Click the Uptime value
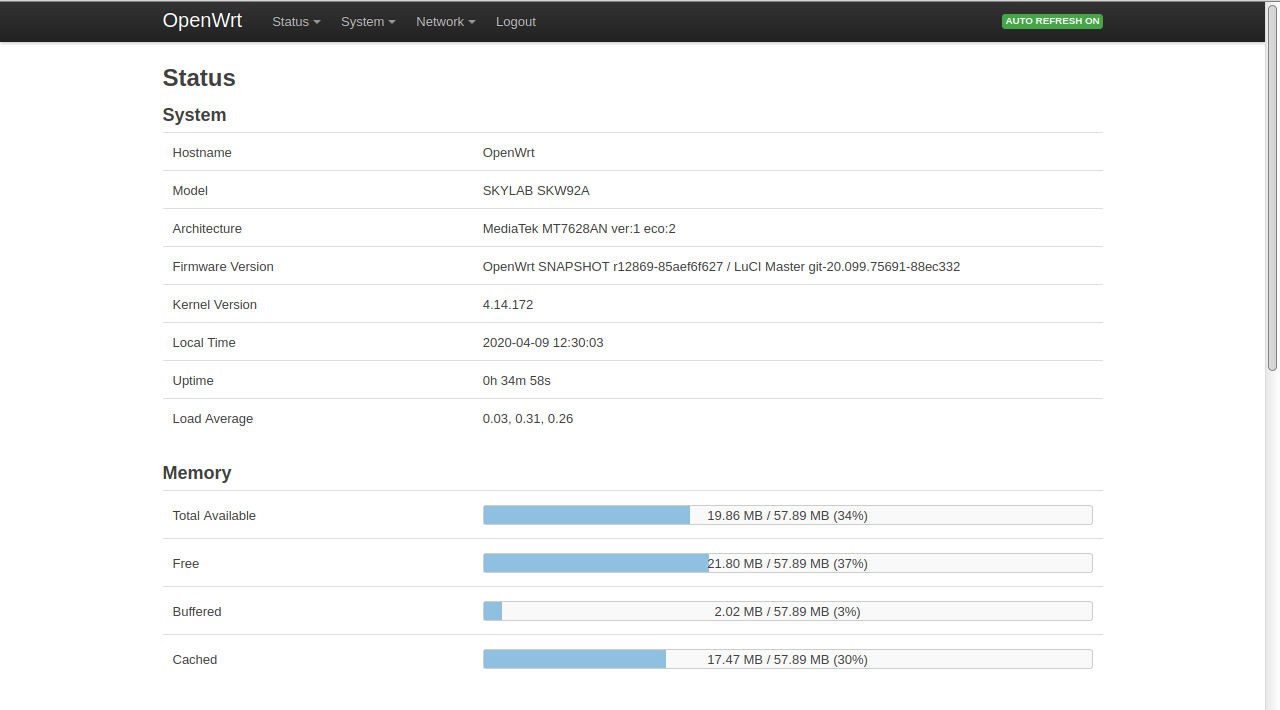The height and width of the screenshot is (710, 1280). [516, 381]
